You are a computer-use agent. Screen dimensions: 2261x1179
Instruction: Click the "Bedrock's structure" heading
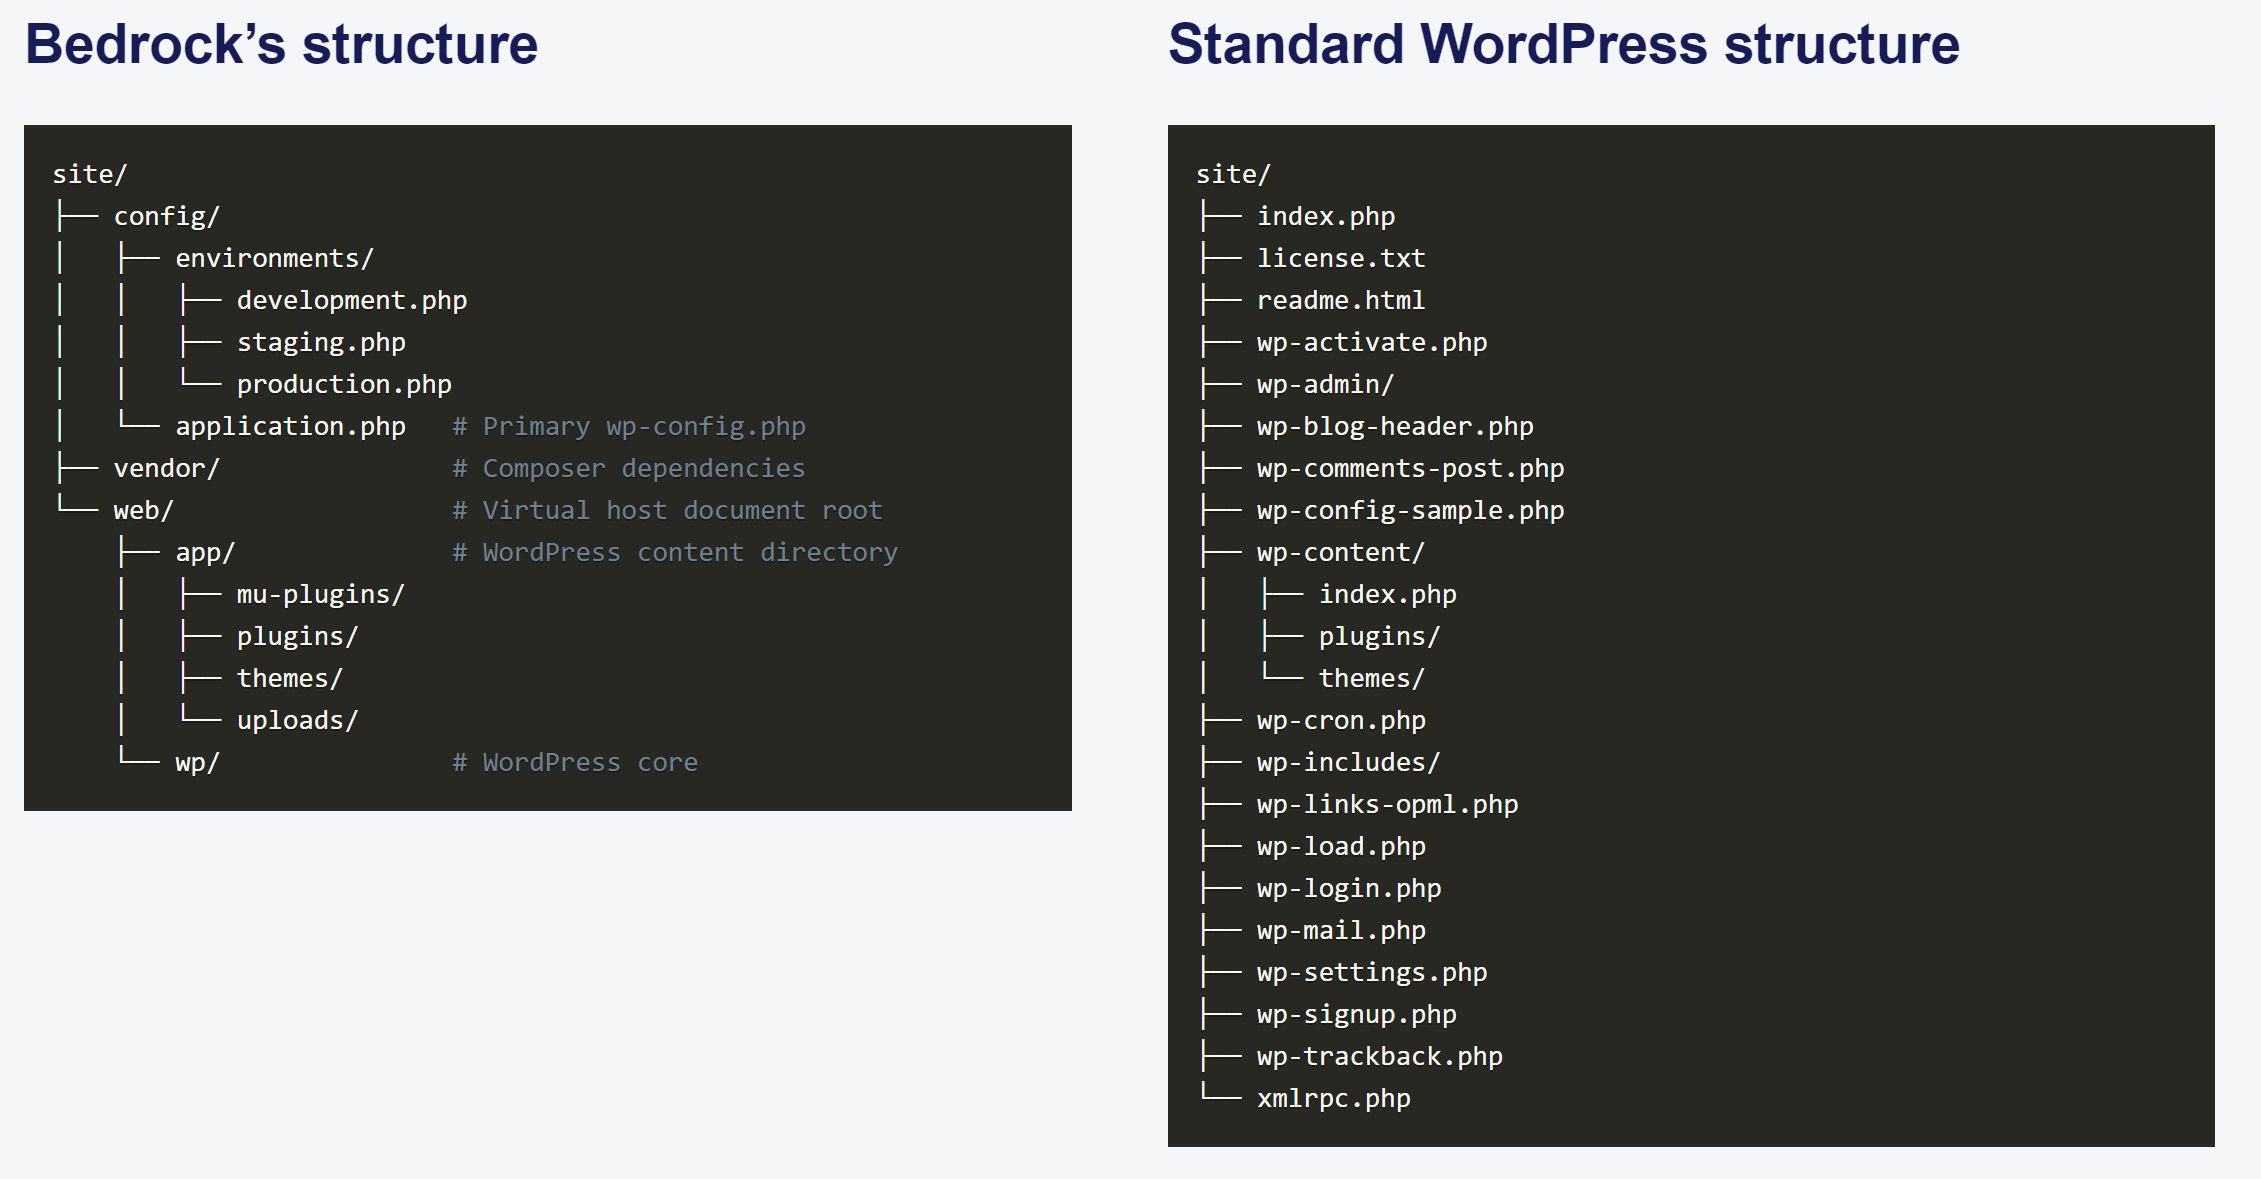click(x=281, y=45)
